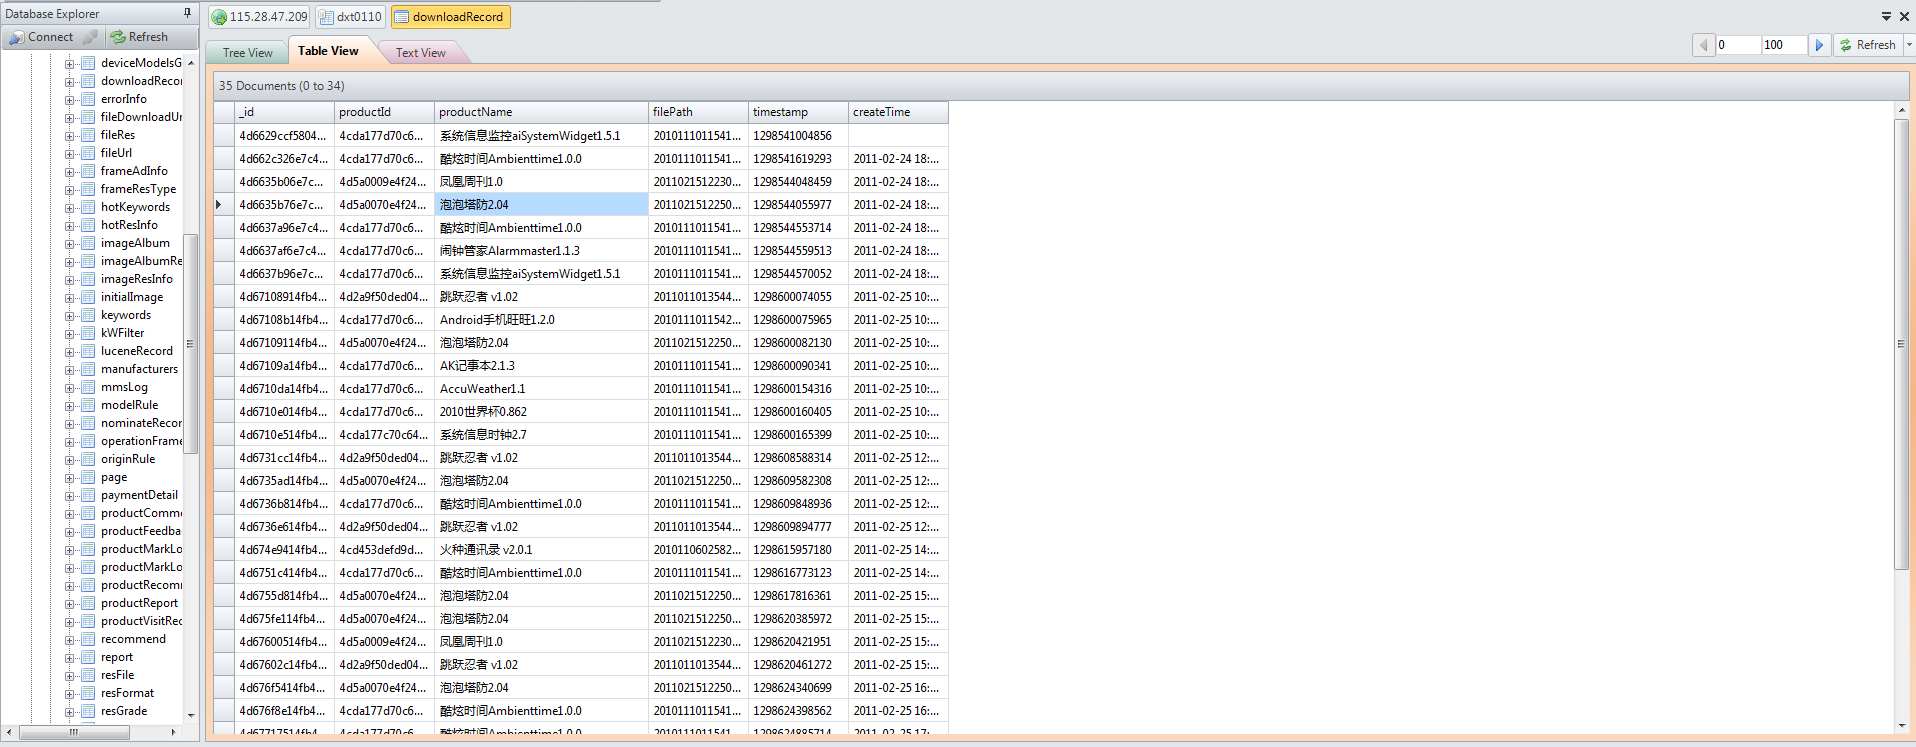Expand the fileRes collection node
Image resolution: width=1916 pixels, height=747 pixels.
pos(70,135)
